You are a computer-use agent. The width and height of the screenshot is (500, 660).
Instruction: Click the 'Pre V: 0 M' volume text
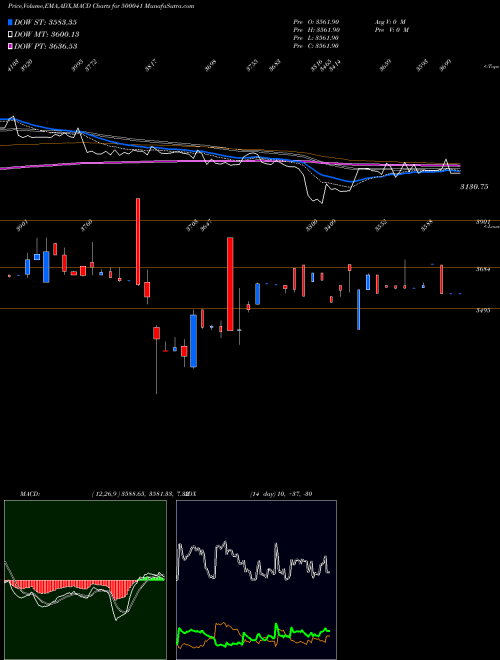click(391, 30)
